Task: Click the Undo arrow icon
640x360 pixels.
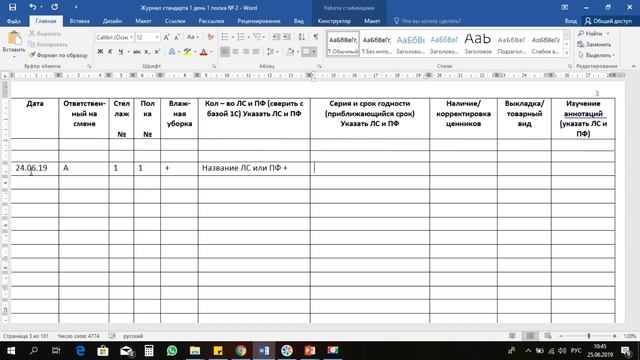Action: (x=33, y=7)
